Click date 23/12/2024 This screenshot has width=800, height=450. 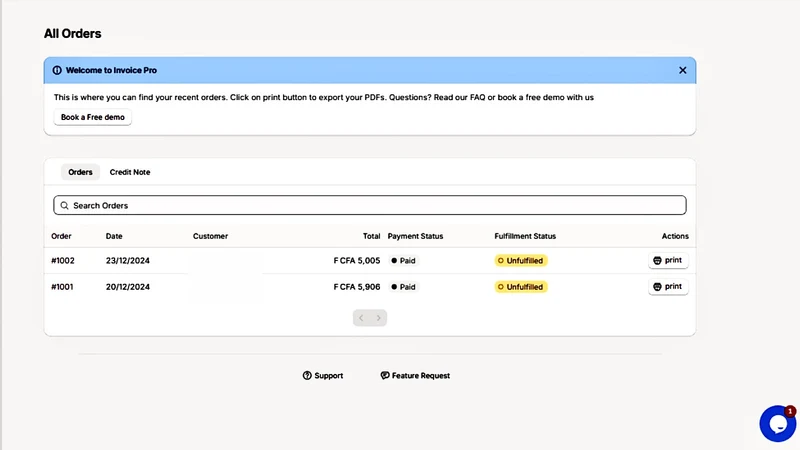(128, 261)
